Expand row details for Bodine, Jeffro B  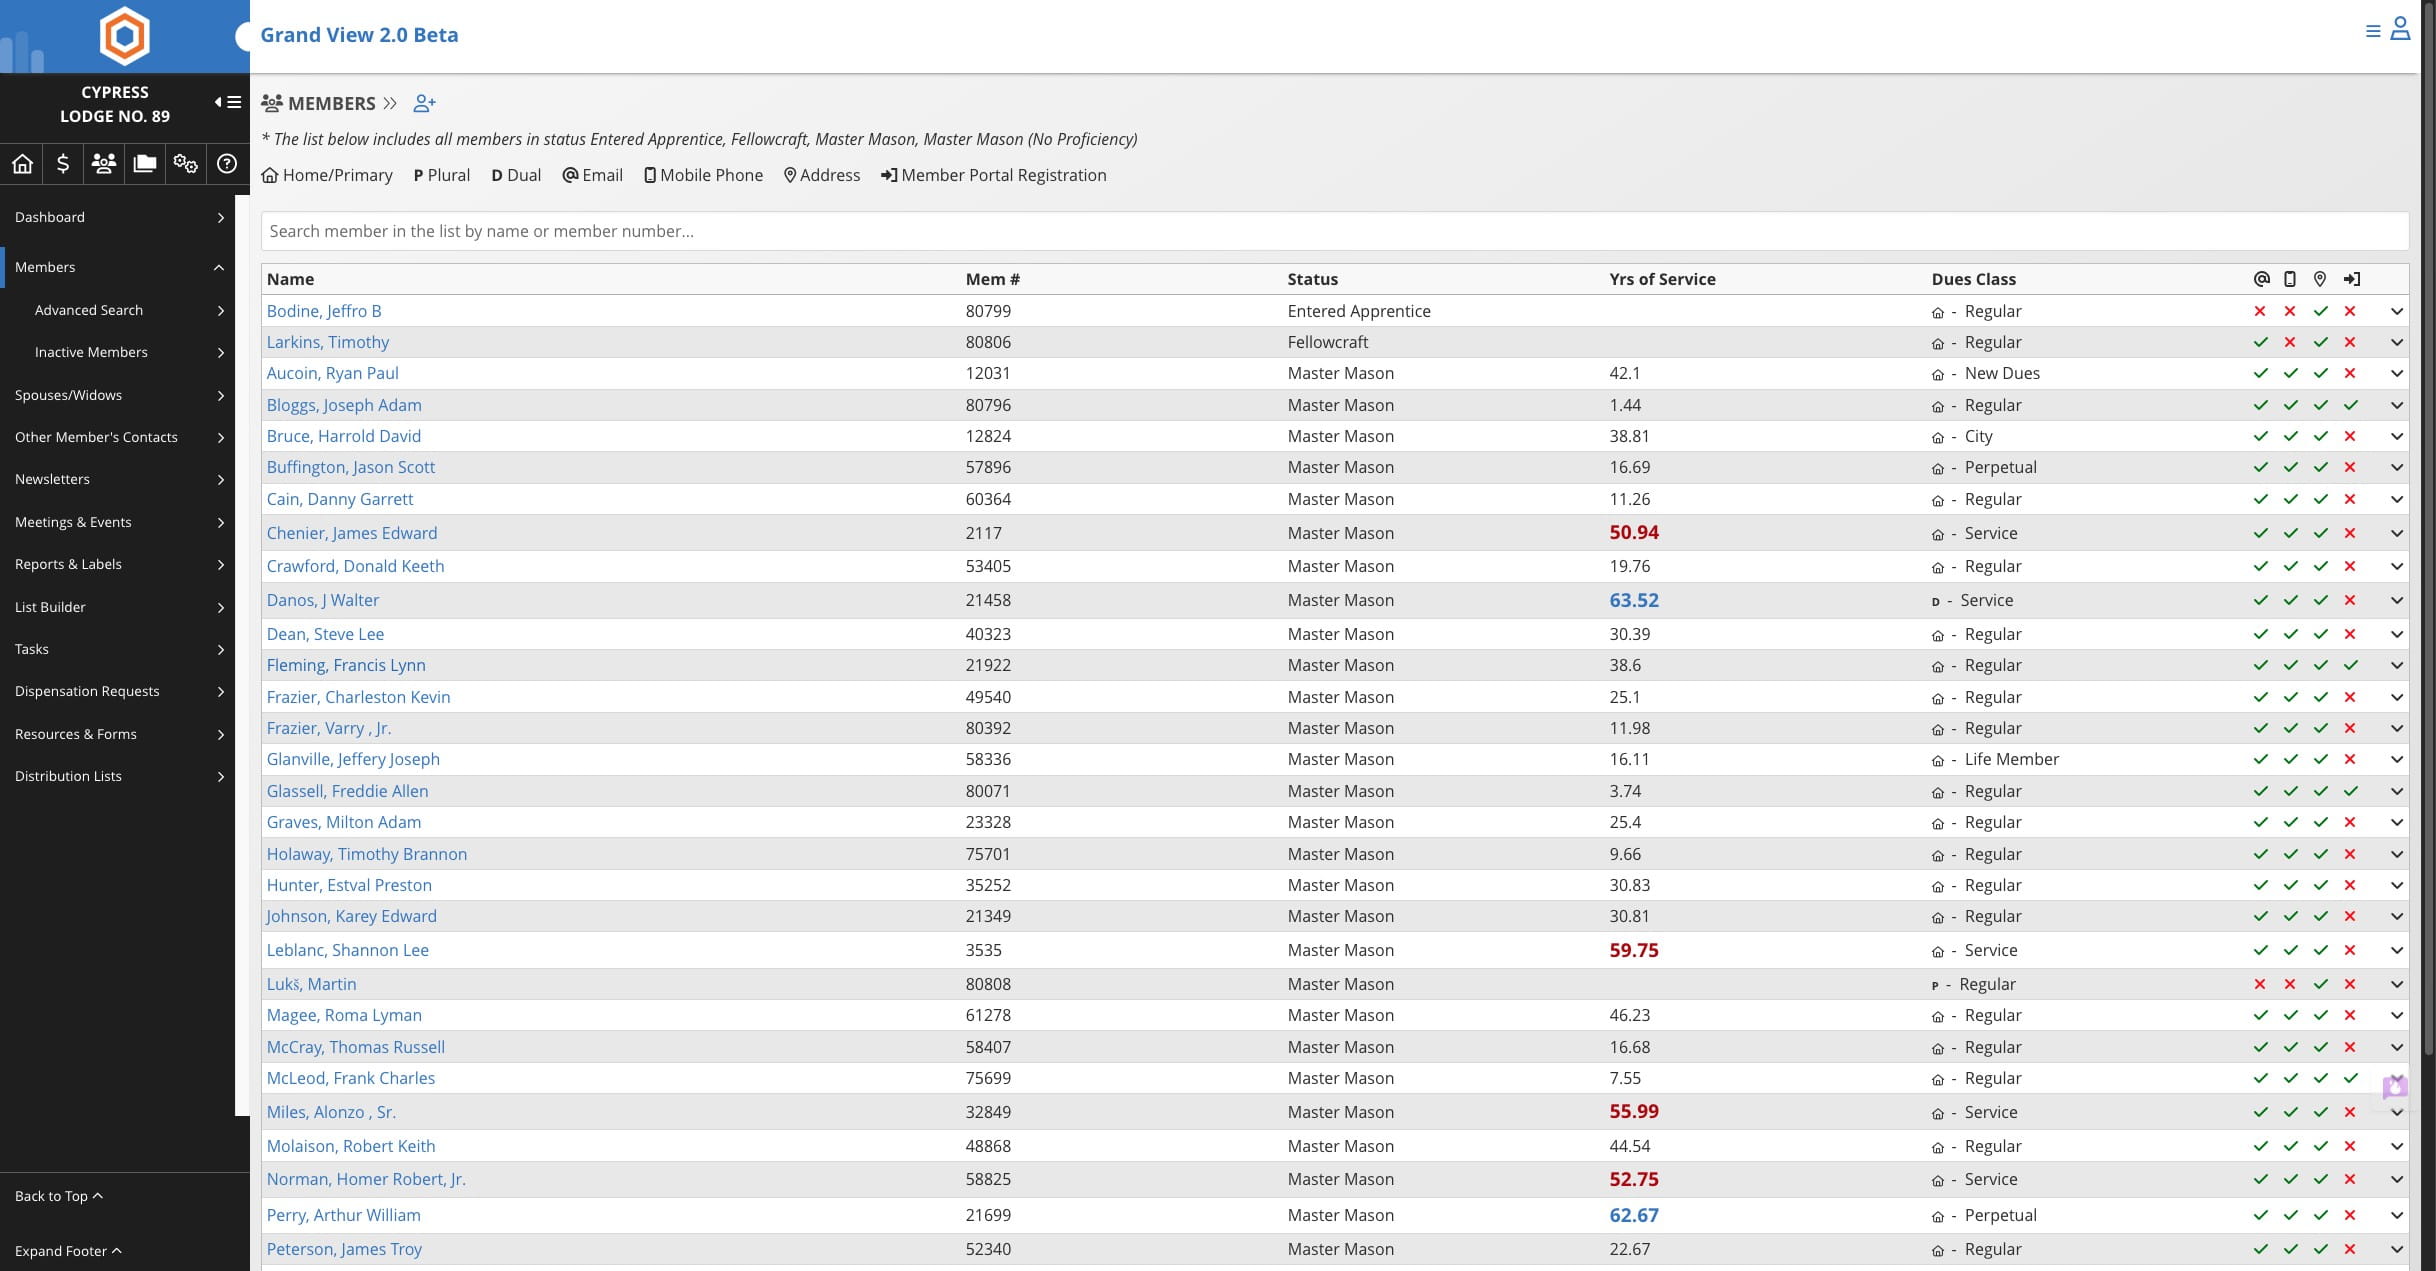[x=2397, y=311]
